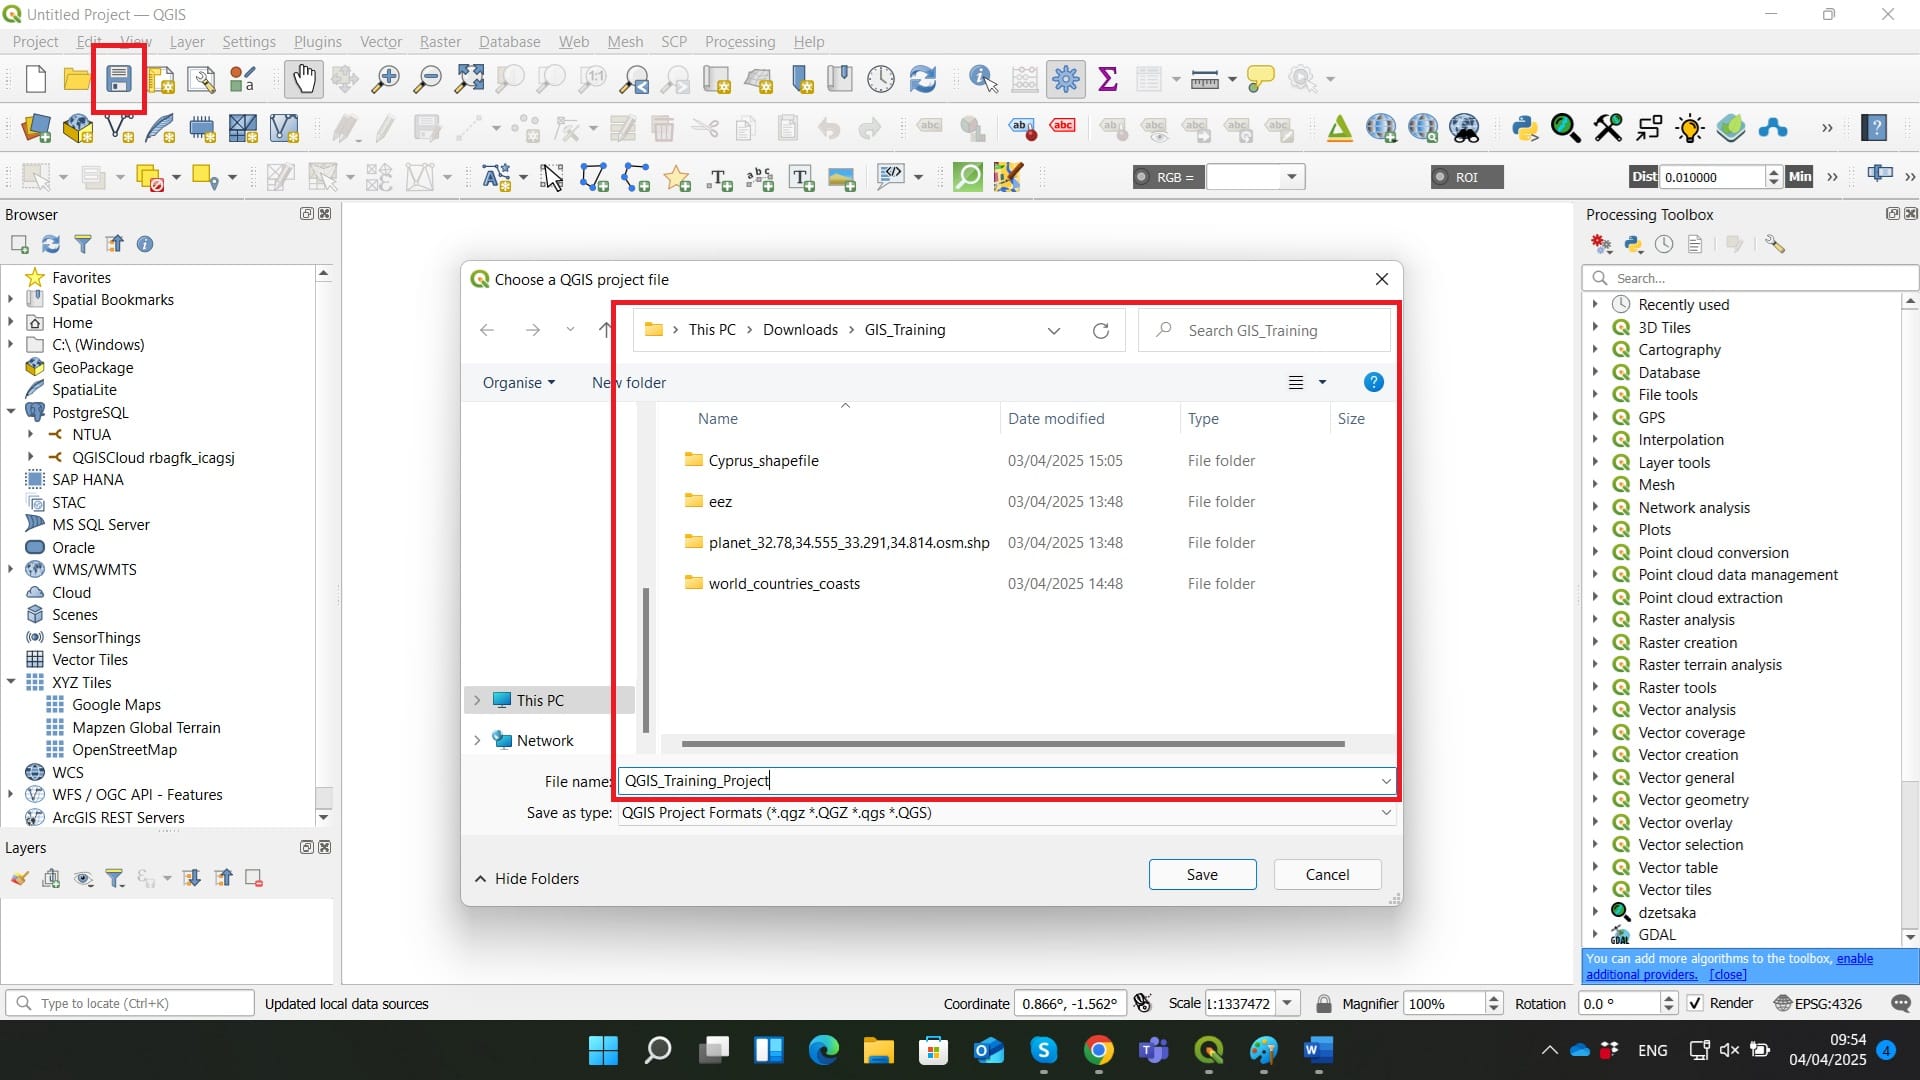Viewport: 1920px width, 1080px height.
Task: Open the Save as type dropdown
Action: pyautogui.click(x=1386, y=813)
